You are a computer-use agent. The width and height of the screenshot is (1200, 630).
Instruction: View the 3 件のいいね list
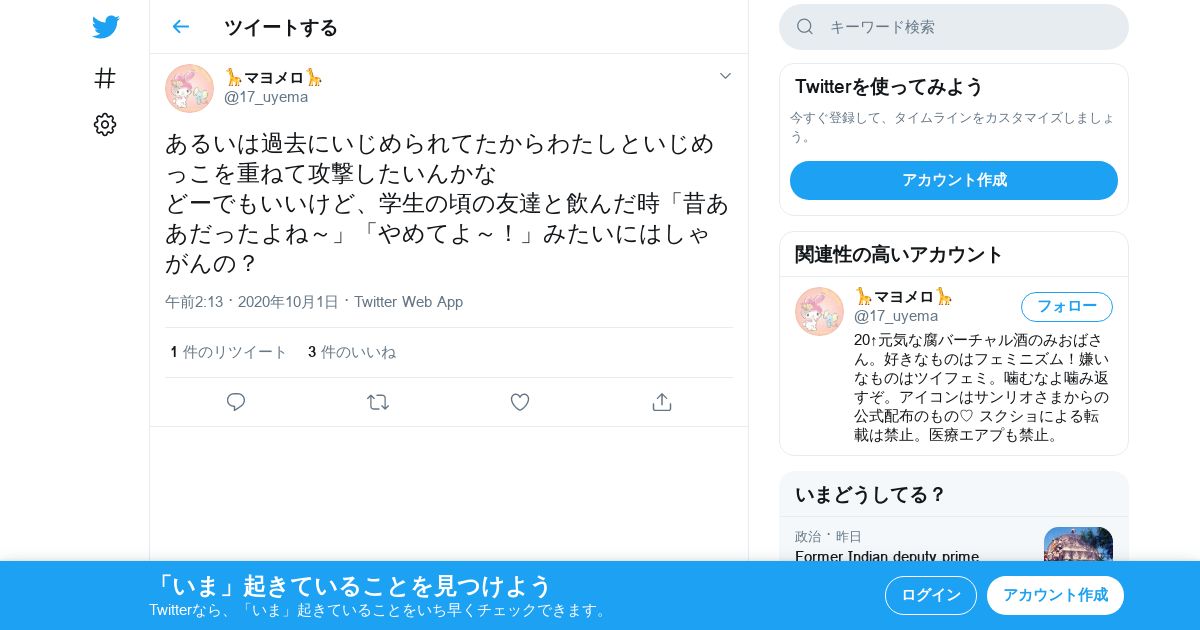tap(352, 352)
